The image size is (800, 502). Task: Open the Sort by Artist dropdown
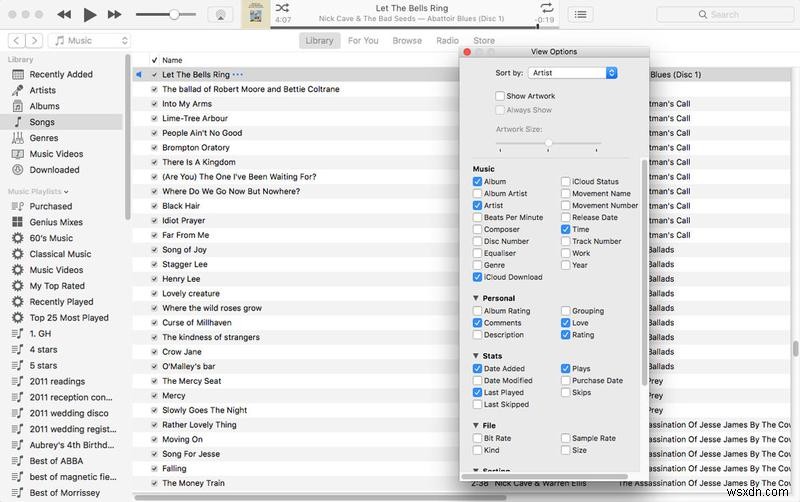(x=572, y=73)
